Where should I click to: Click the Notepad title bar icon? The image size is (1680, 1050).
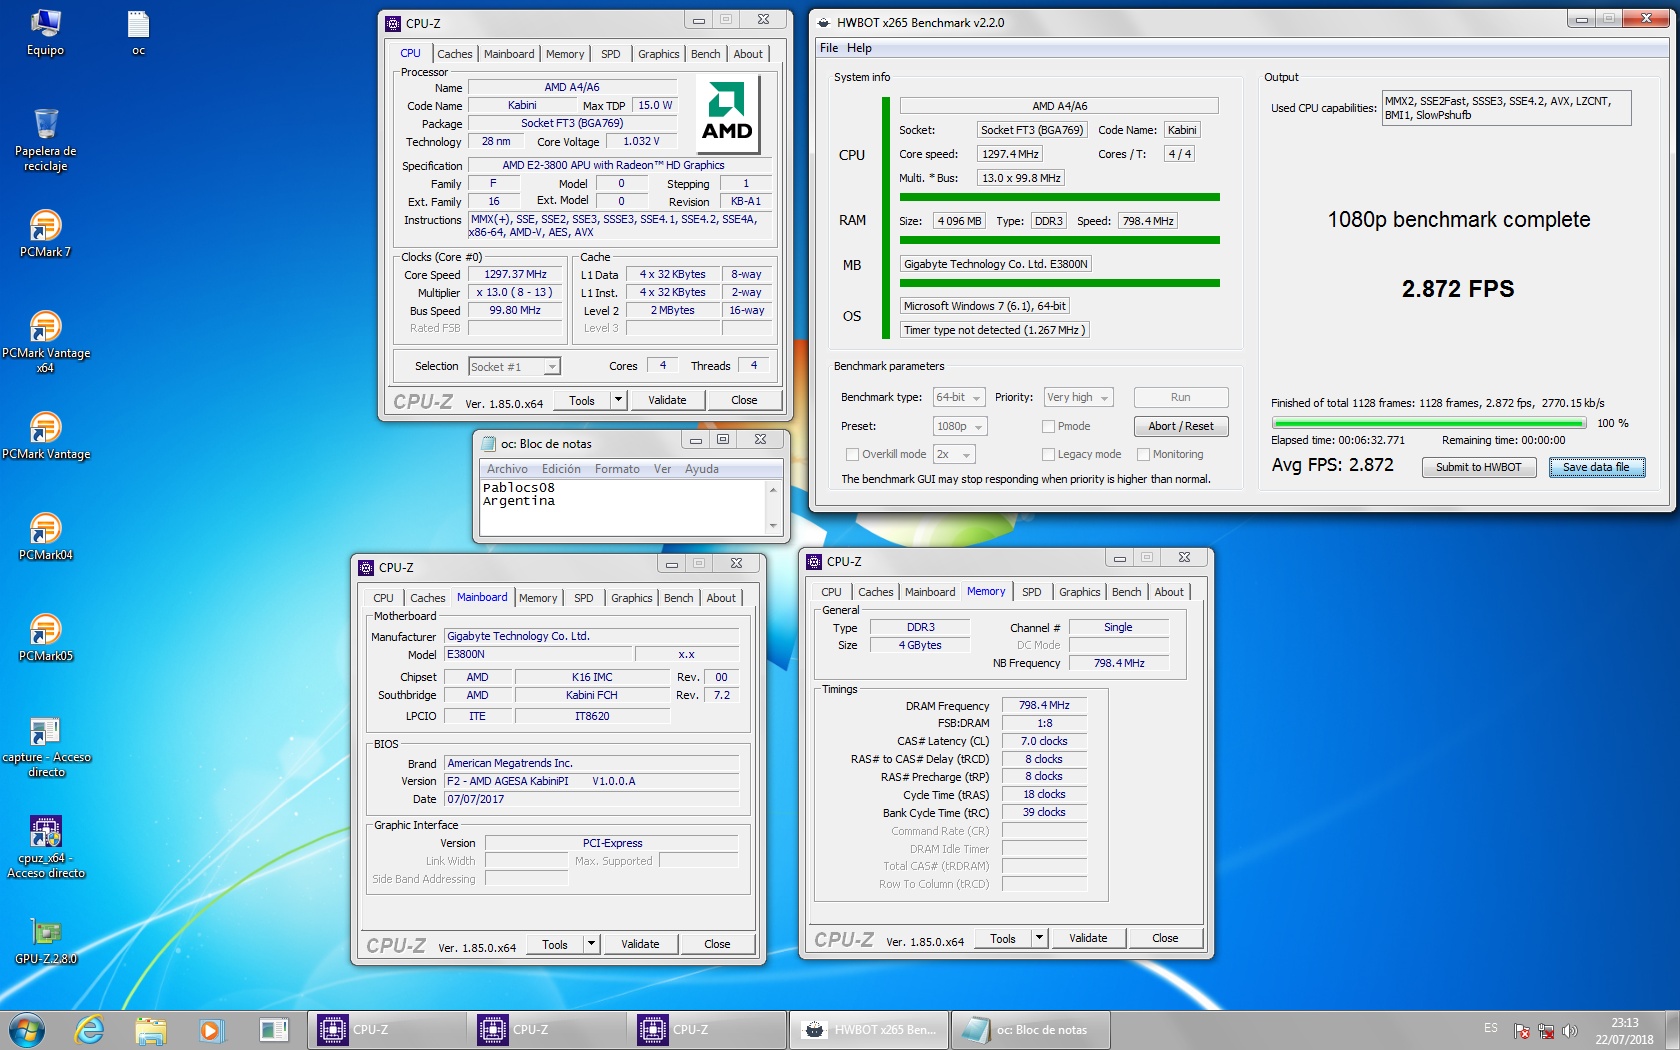coord(488,443)
